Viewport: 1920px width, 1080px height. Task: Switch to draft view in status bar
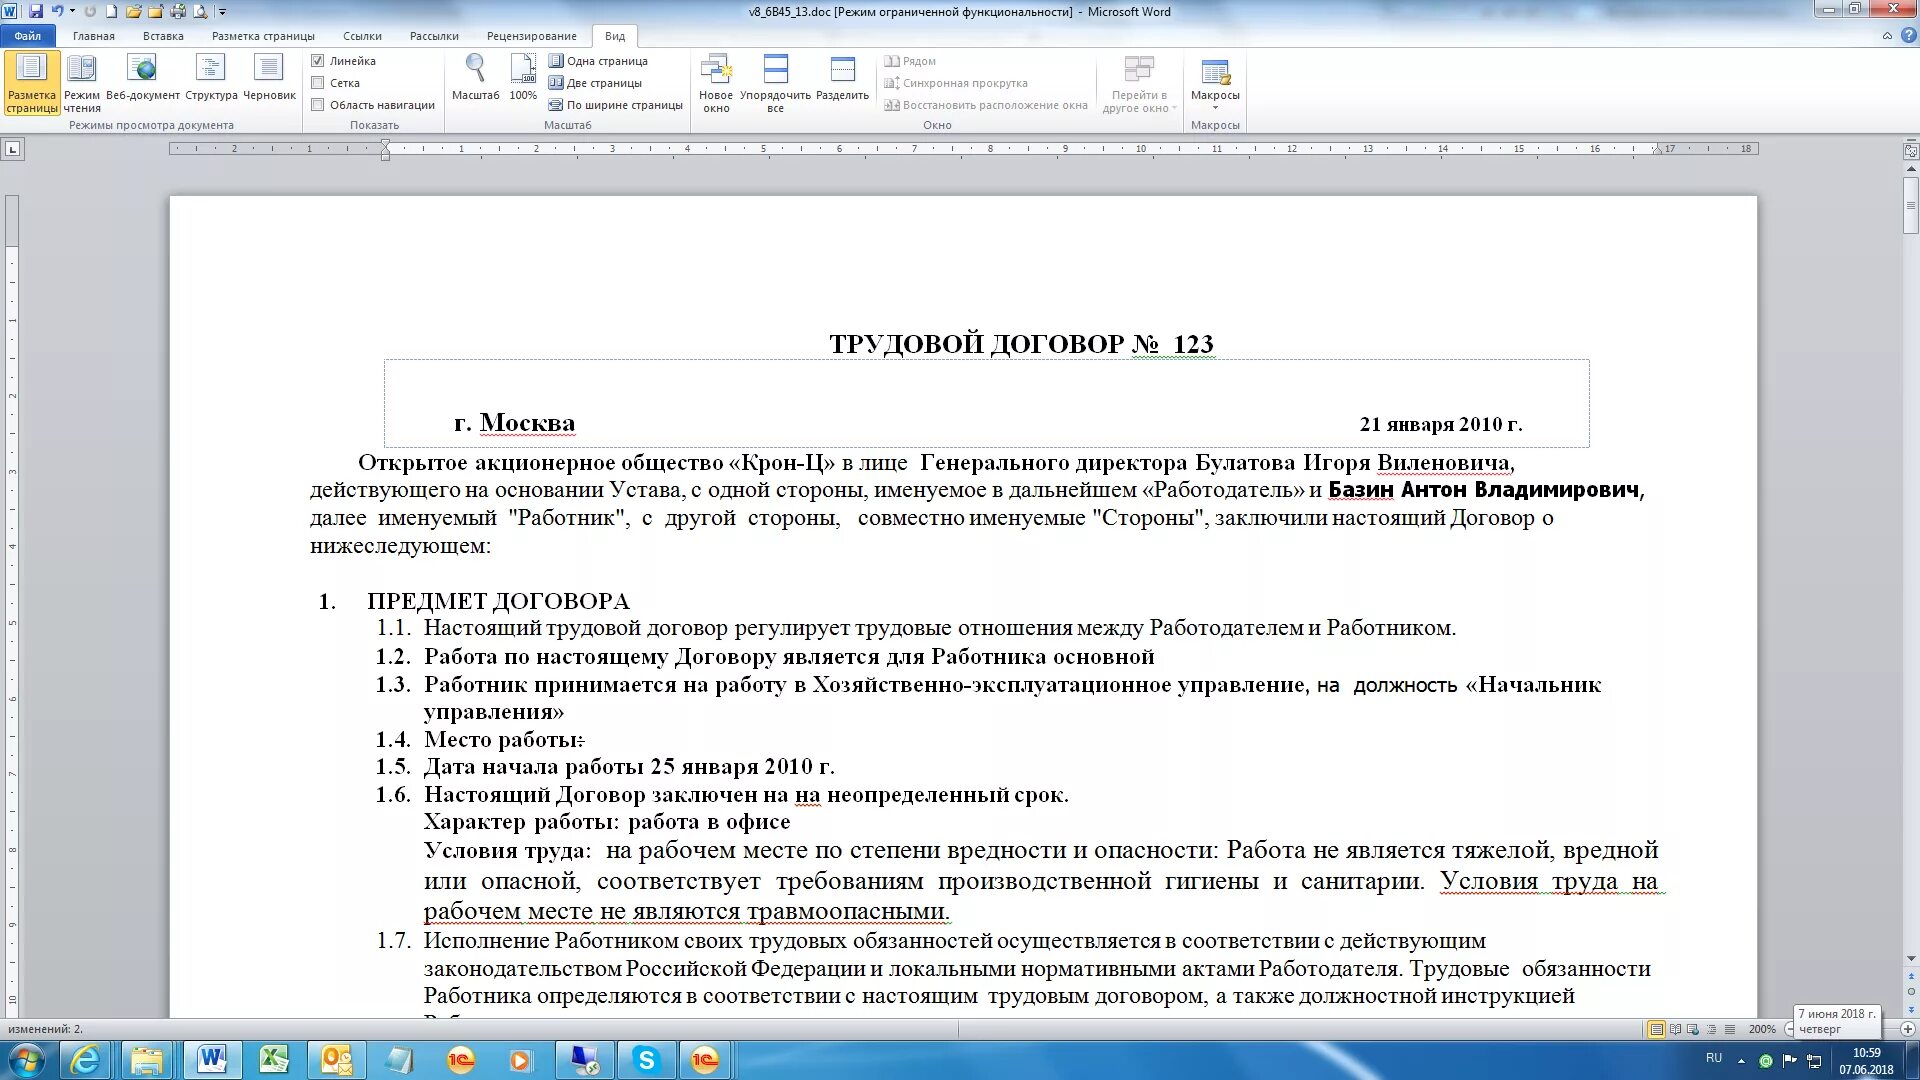1729,1029
